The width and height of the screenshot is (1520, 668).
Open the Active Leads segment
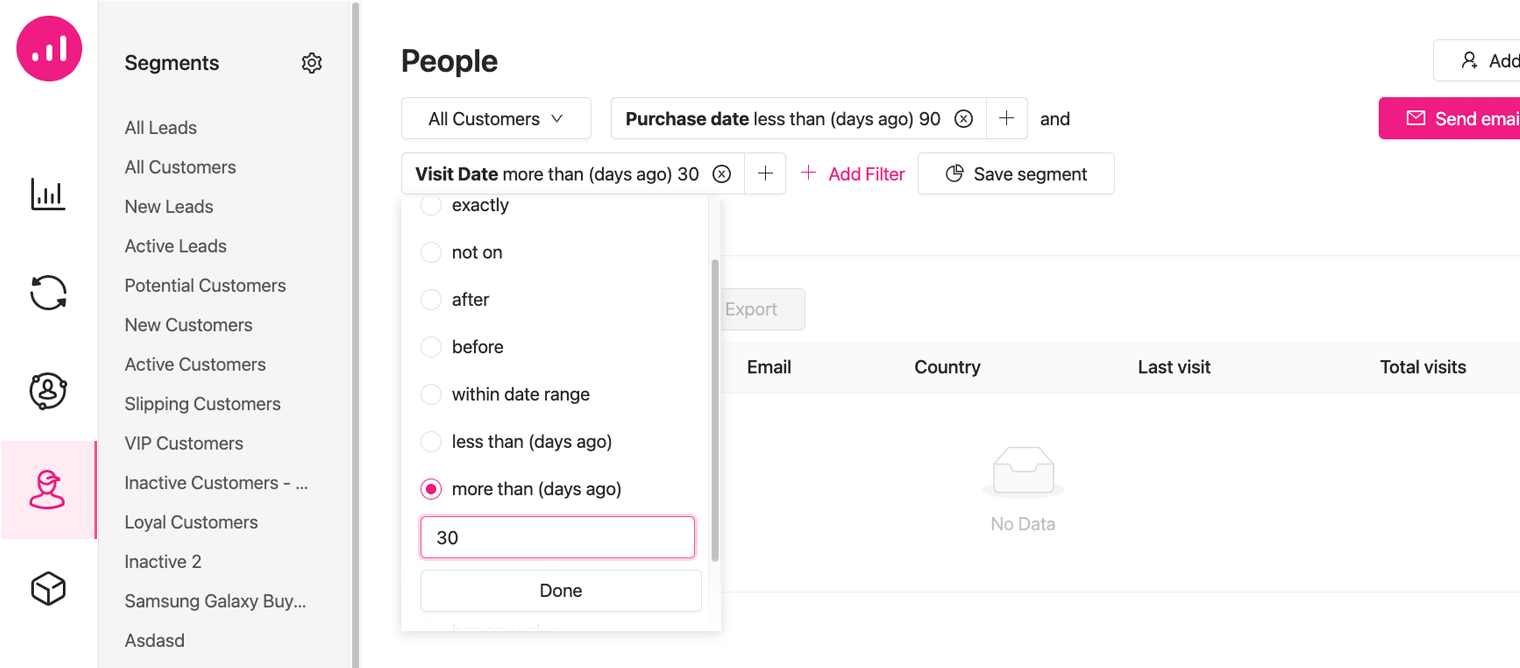[x=176, y=246]
